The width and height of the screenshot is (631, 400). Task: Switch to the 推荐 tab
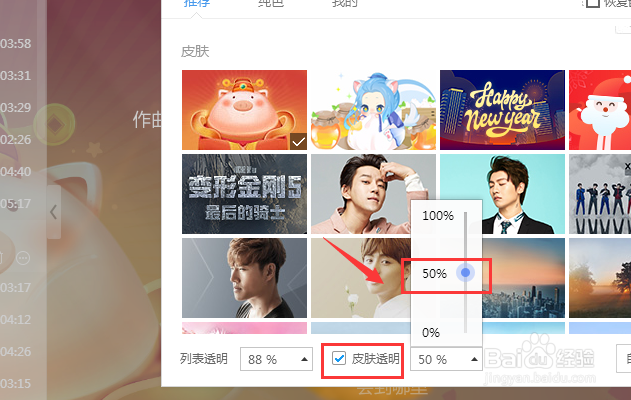[196, 4]
